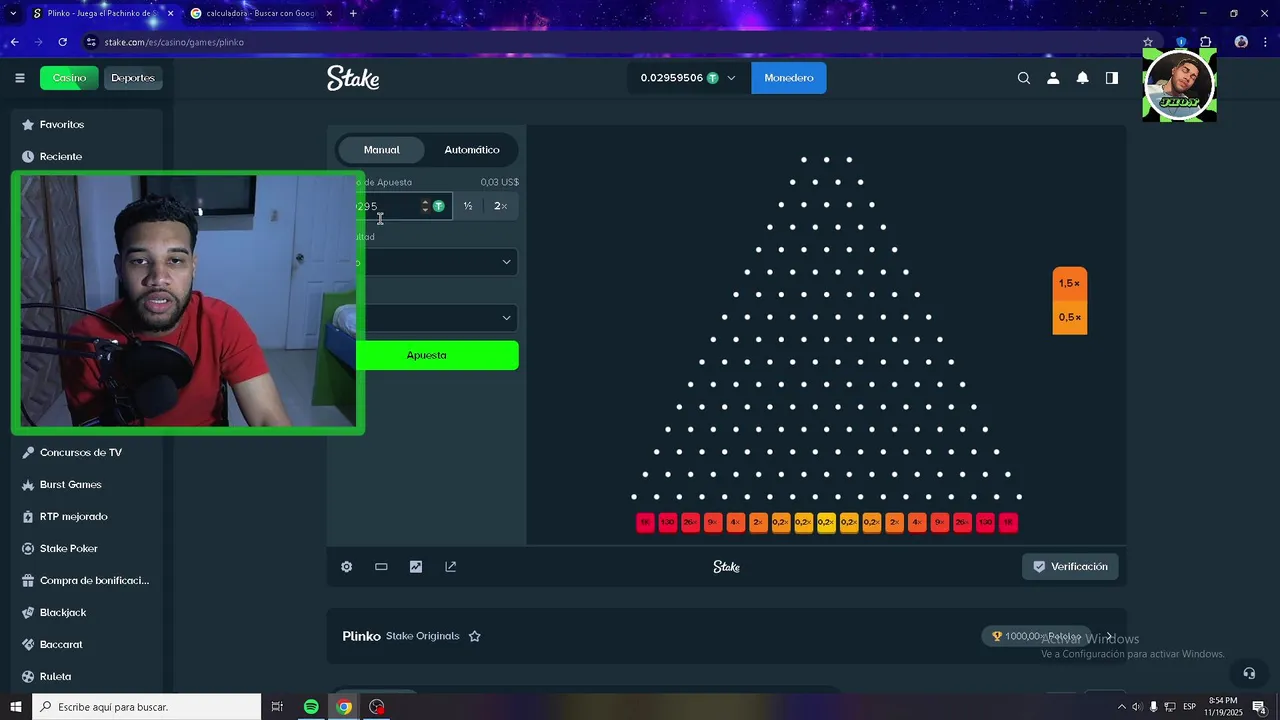Open Ruleta in sidebar
1280x720 pixels.
(87, 677)
